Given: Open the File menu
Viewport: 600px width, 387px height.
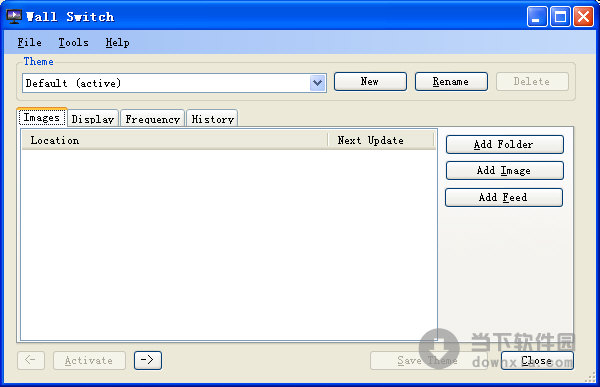Looking at the screenshot, I should click(29, 42).
